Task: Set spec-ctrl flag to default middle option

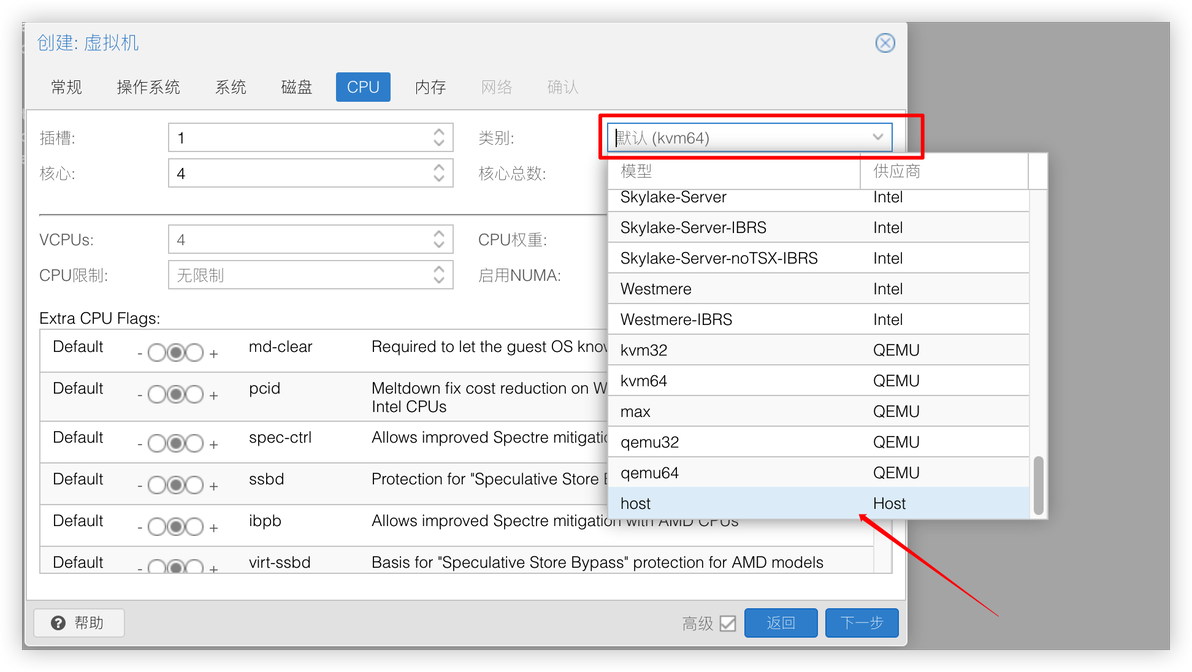Action: [x=176, y=443]
